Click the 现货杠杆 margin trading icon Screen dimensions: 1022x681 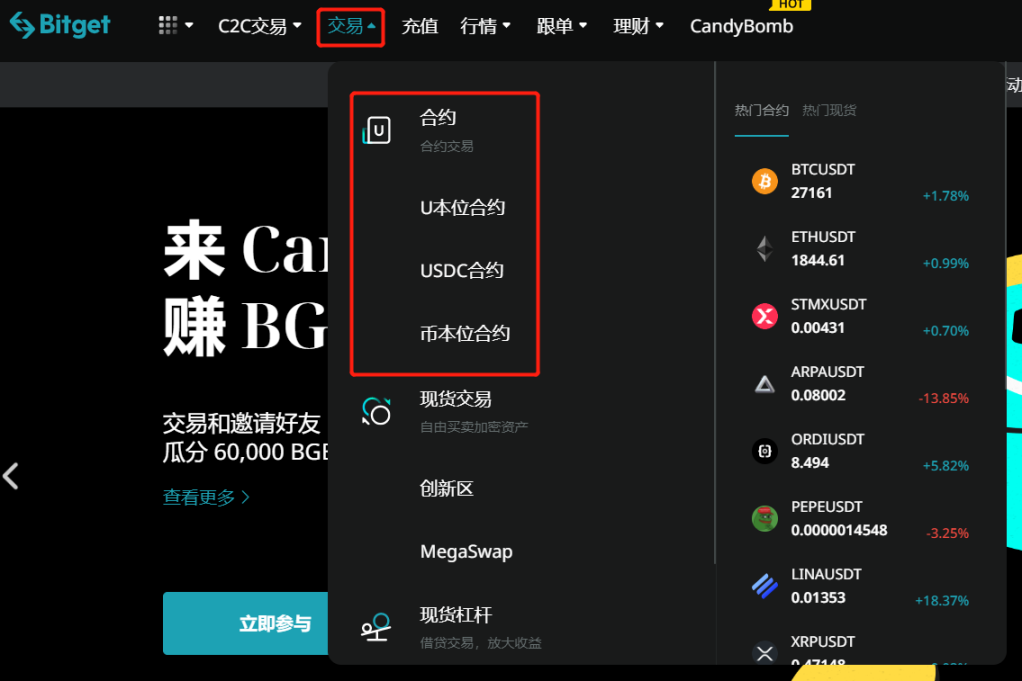coord(376,626)
